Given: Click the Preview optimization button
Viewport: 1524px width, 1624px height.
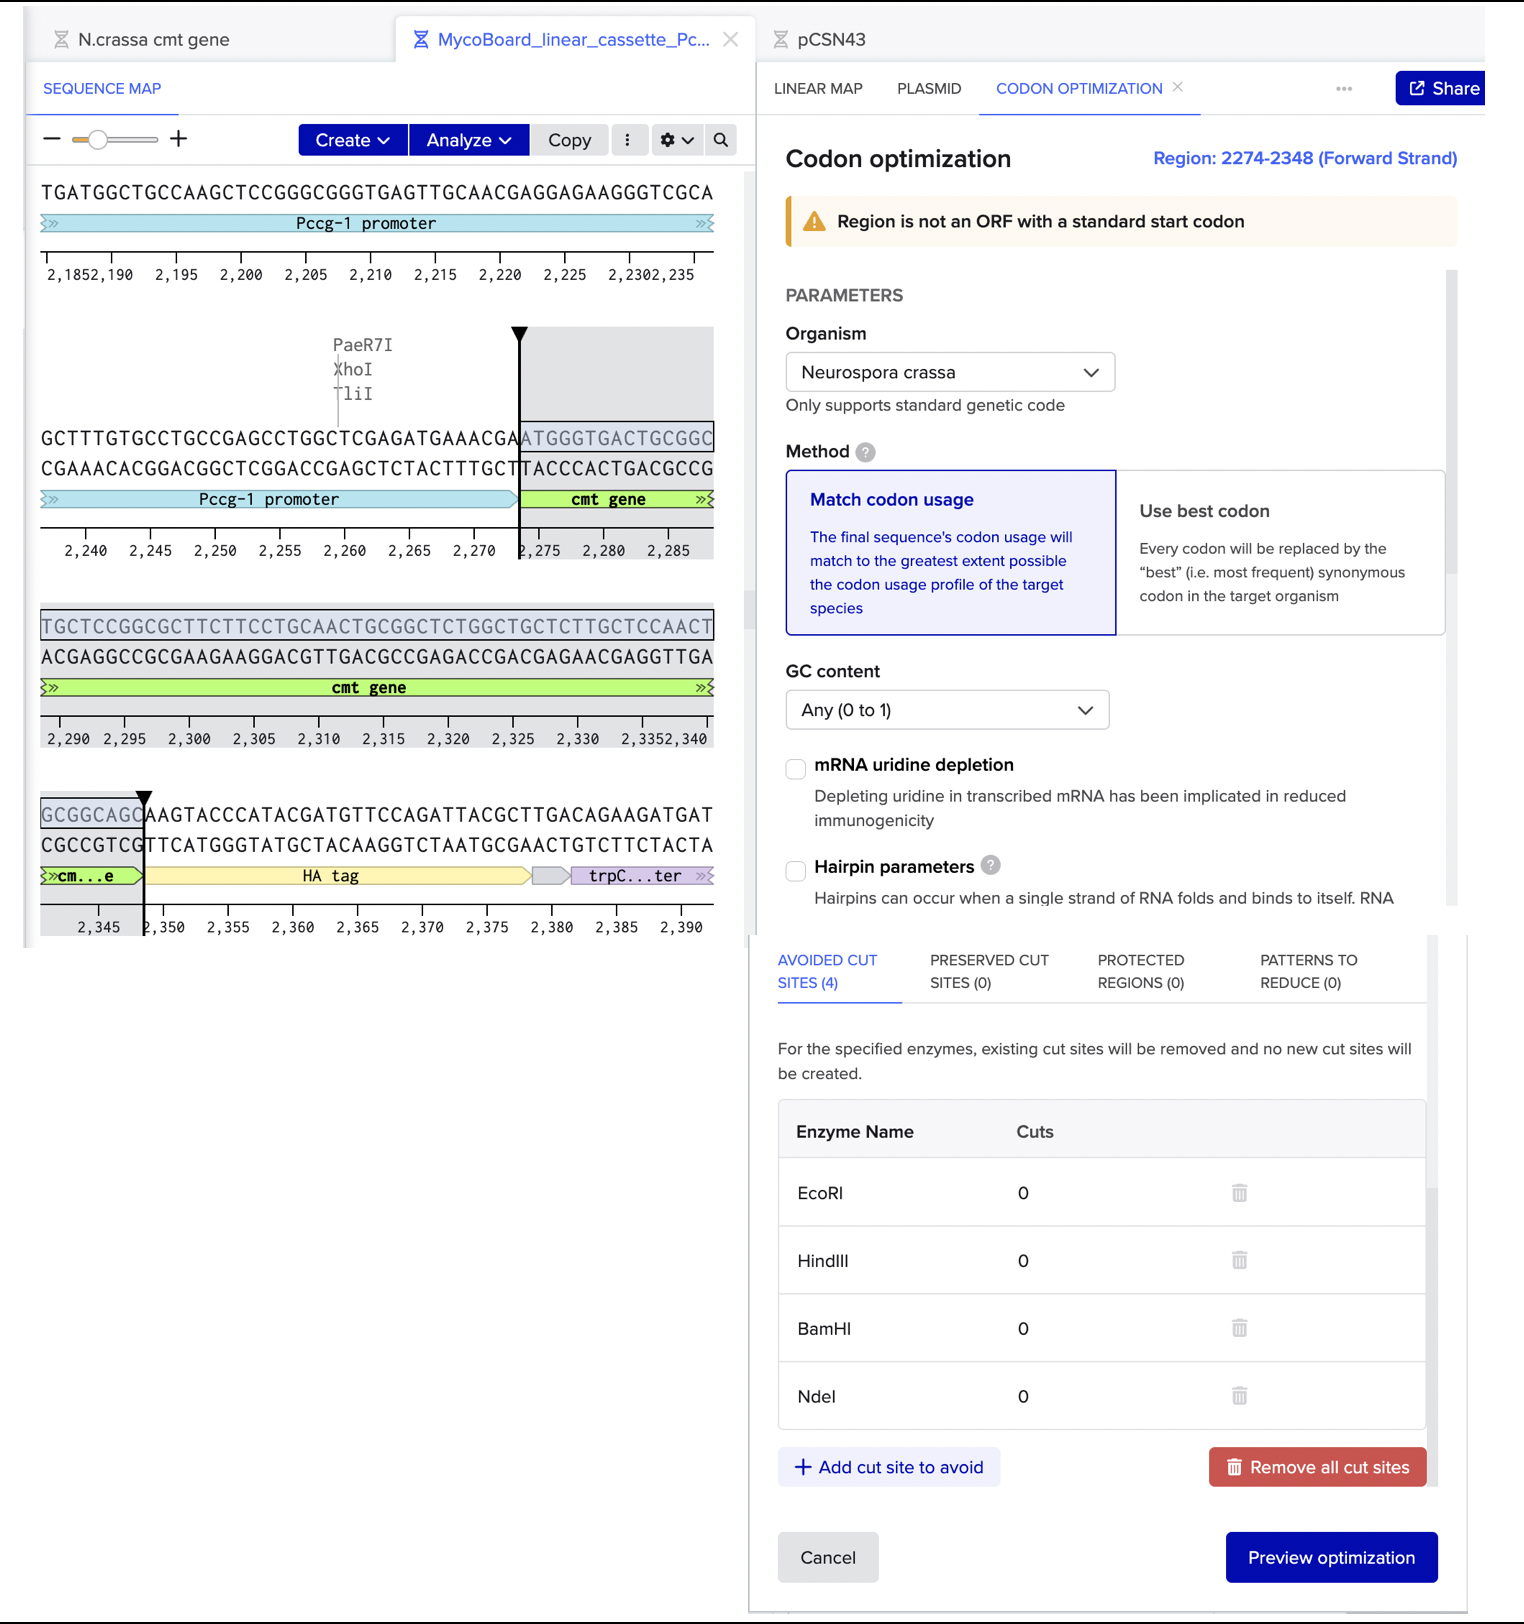Looking at the screenshot, I should click(x=1331, y=1557).
